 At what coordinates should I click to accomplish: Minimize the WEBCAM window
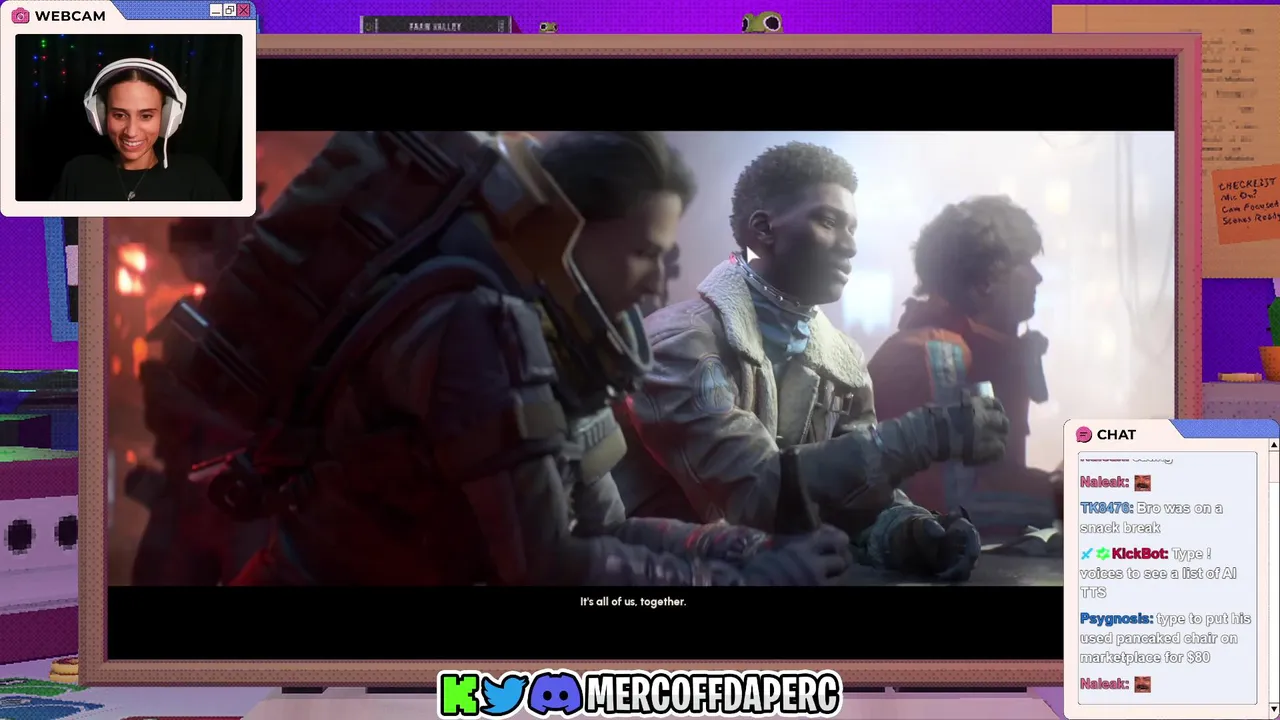pyautogui.click(x=215, y=10)
